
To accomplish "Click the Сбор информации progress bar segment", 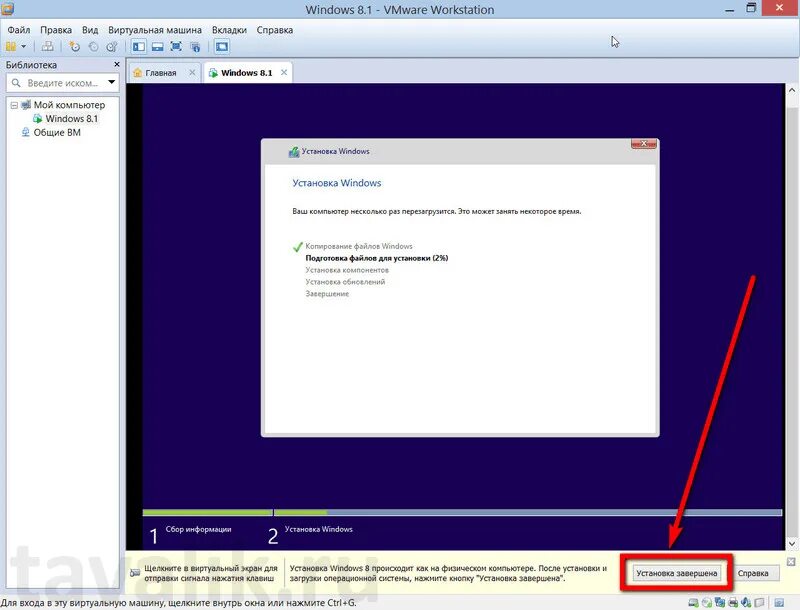I will pyautogui.click(x=207, y=513).
